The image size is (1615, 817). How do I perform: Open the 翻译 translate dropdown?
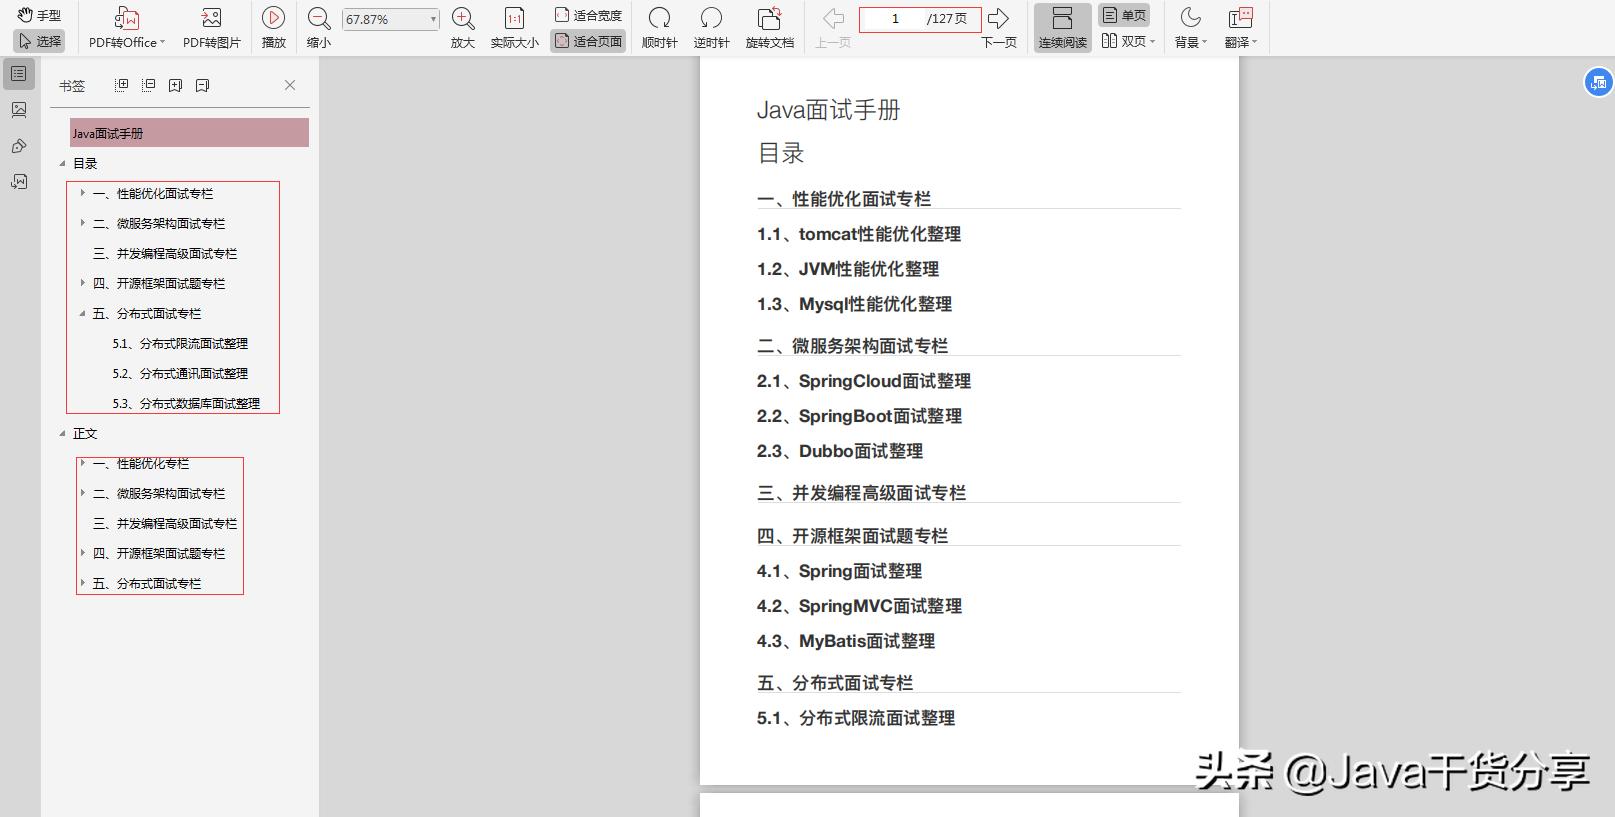1240,28
